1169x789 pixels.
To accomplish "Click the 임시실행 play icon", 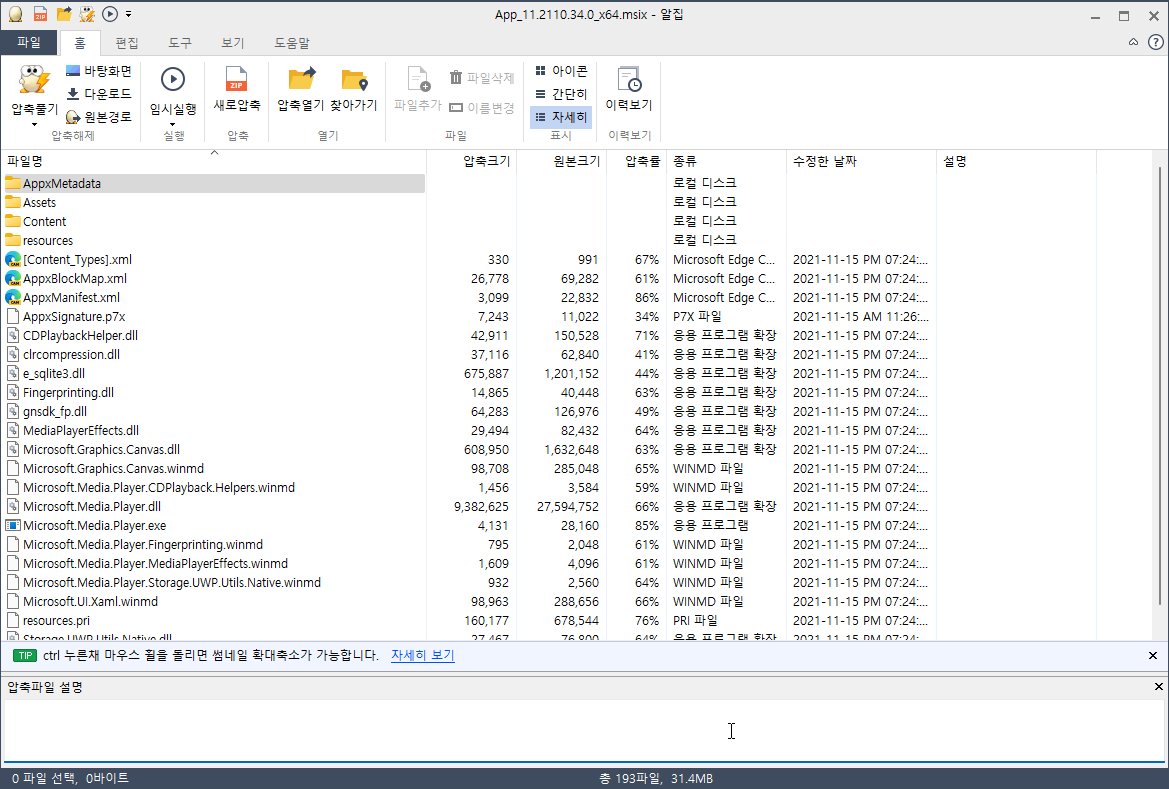I will click(173, 79).
